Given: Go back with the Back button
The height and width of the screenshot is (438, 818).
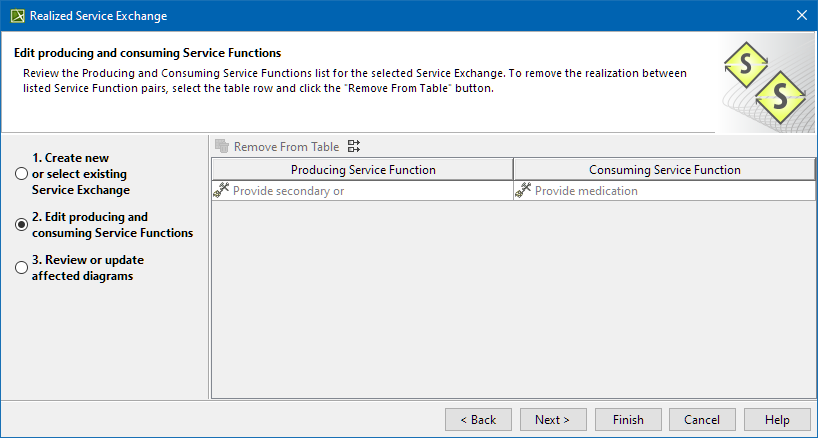Looking at the screenshot, I should pos(476,420).
